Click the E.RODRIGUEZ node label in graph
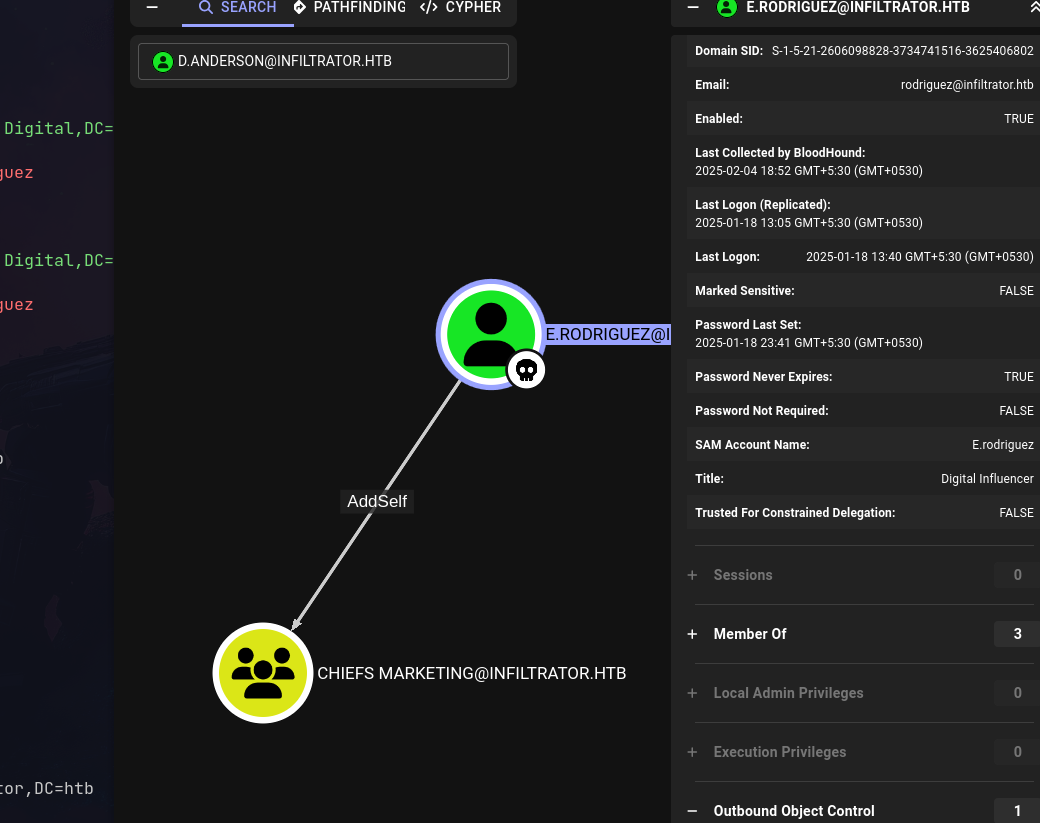This screenshot has height=823, width=1040. click(x=607, y=334)
